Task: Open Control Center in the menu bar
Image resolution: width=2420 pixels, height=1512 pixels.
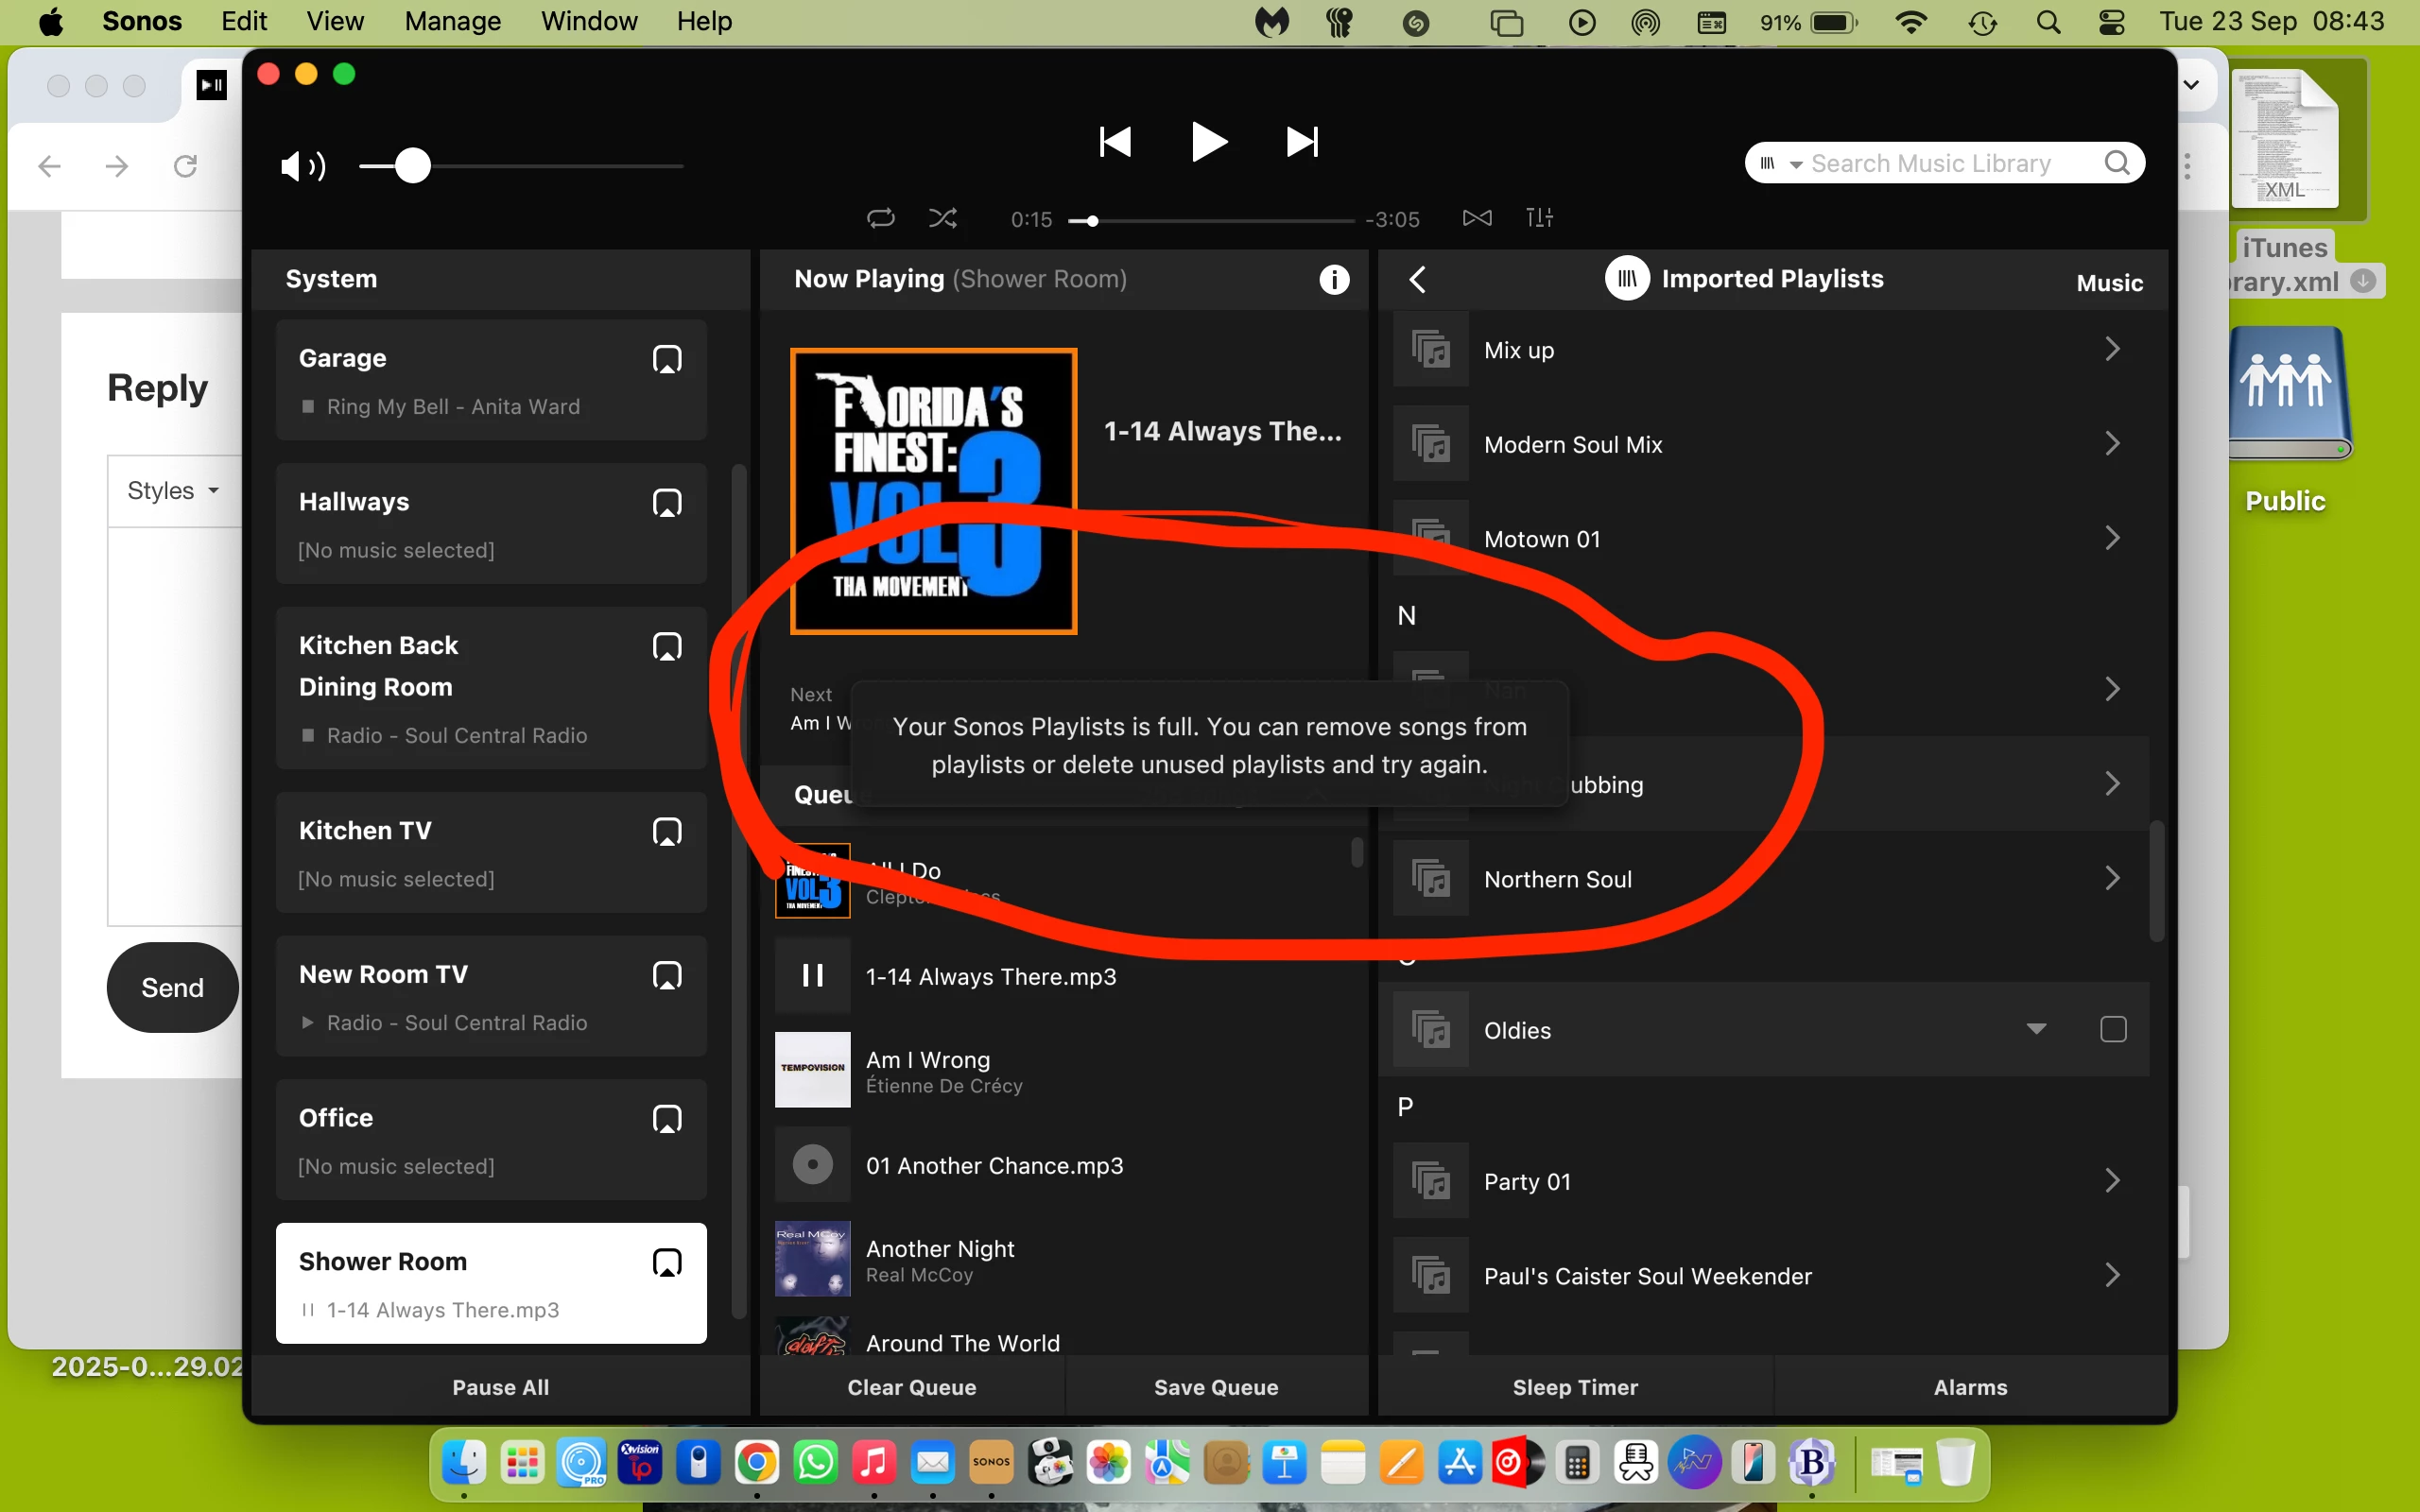Action: tap(2111, 22)
